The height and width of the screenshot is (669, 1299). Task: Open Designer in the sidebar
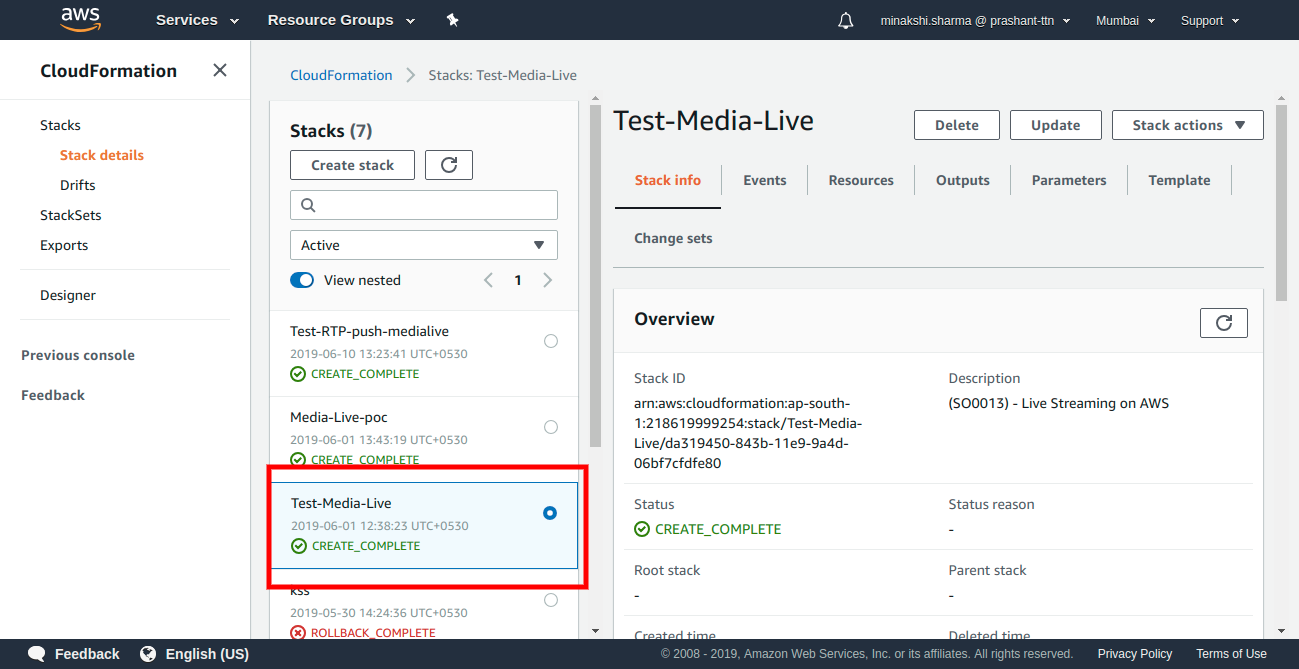[68, 295]
